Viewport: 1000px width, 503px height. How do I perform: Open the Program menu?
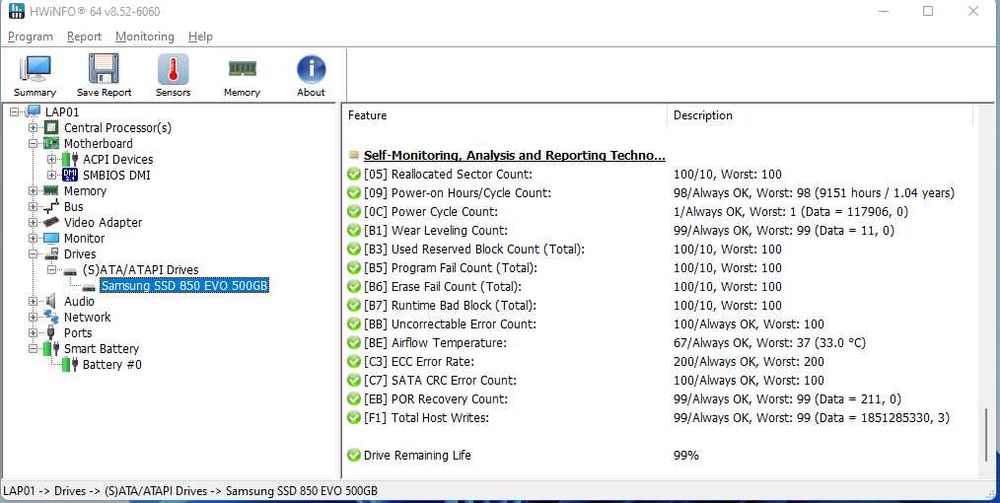pyautogui.click(x=30, y=37)
